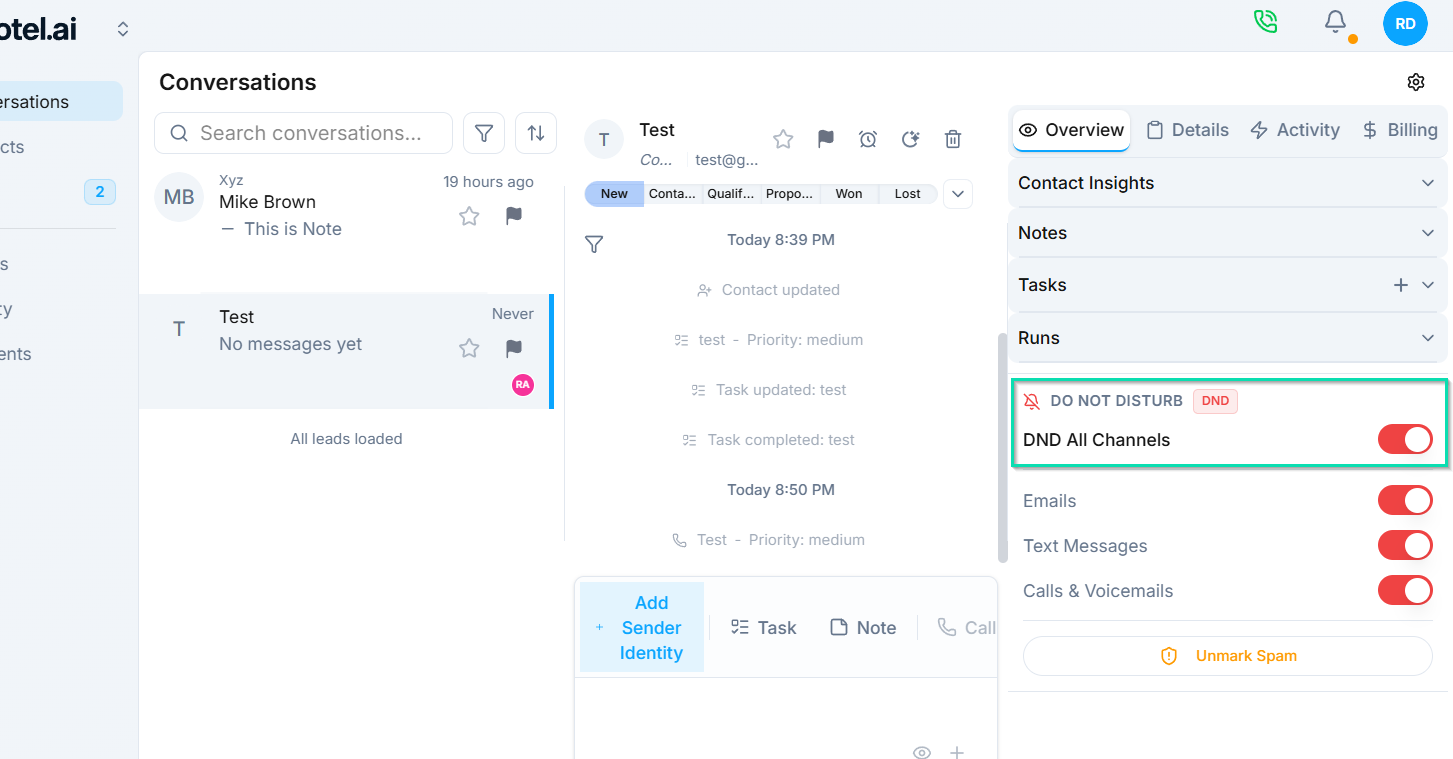Image resolution: width=1453 pixels, height=759 pixels.
Task: Switch to the Details tab
Action: (x=1187, y=130)
